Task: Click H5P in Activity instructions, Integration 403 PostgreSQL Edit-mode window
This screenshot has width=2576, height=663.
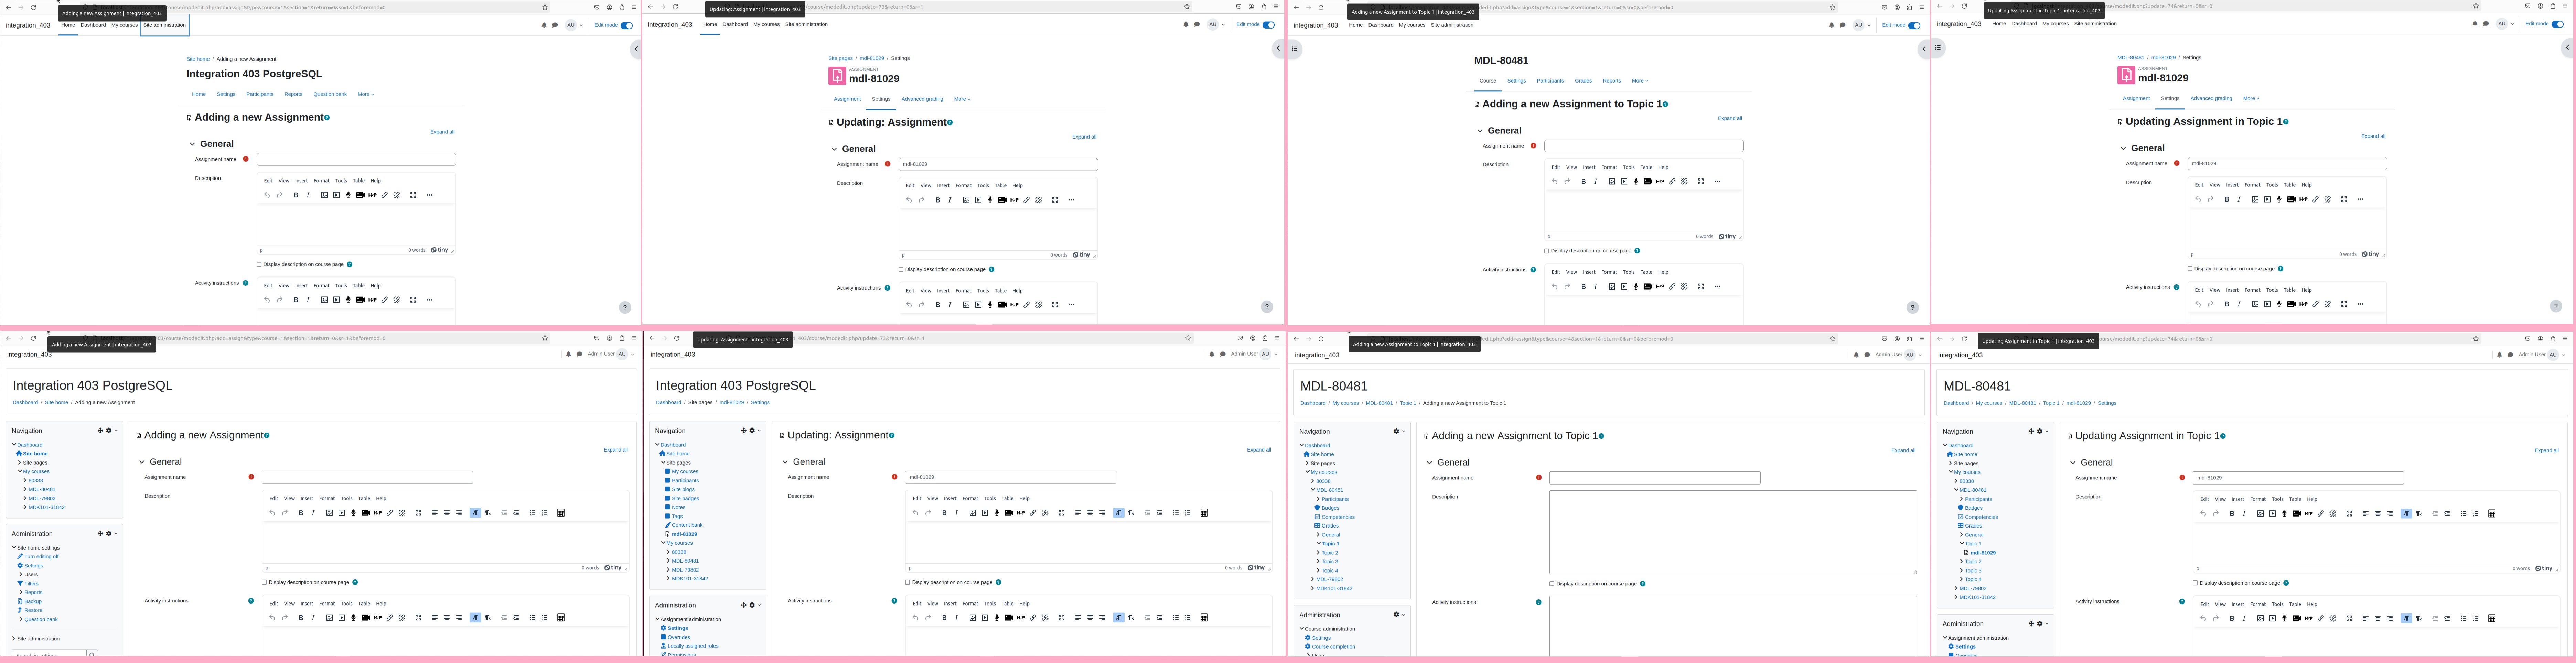Action: [372, 300]
